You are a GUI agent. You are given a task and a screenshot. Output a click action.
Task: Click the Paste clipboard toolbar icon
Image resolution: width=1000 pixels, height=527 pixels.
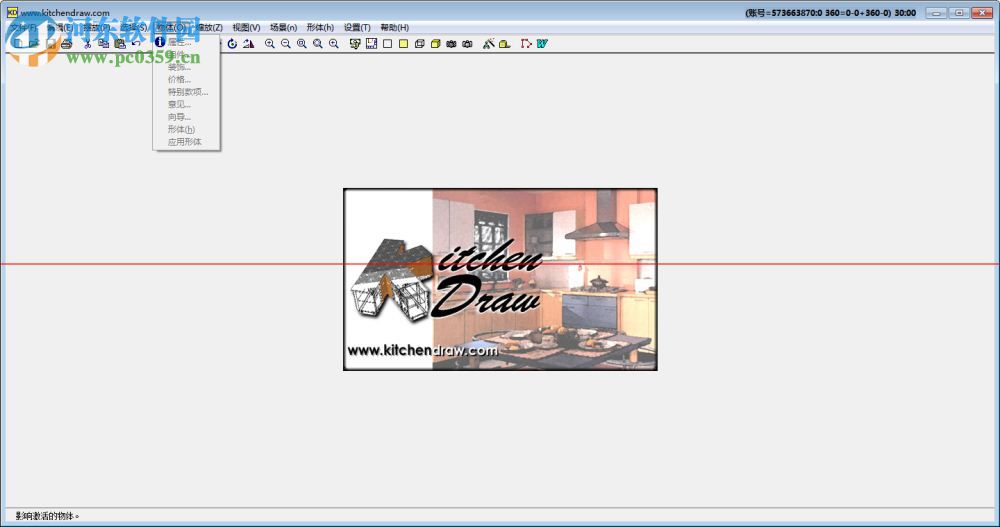[x=120, y=44]
